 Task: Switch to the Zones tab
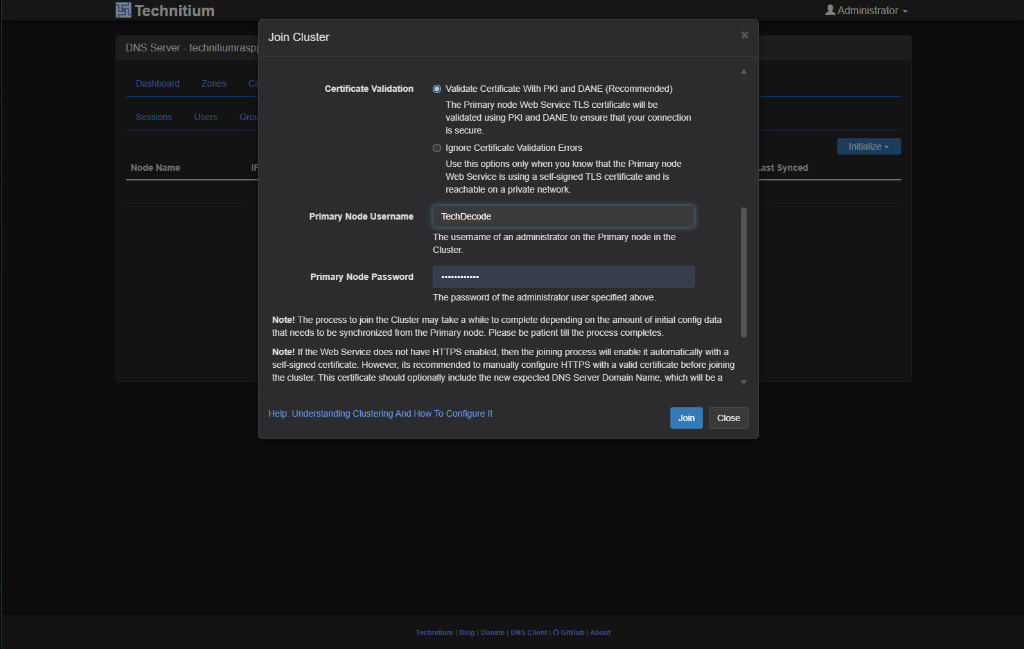214,84
